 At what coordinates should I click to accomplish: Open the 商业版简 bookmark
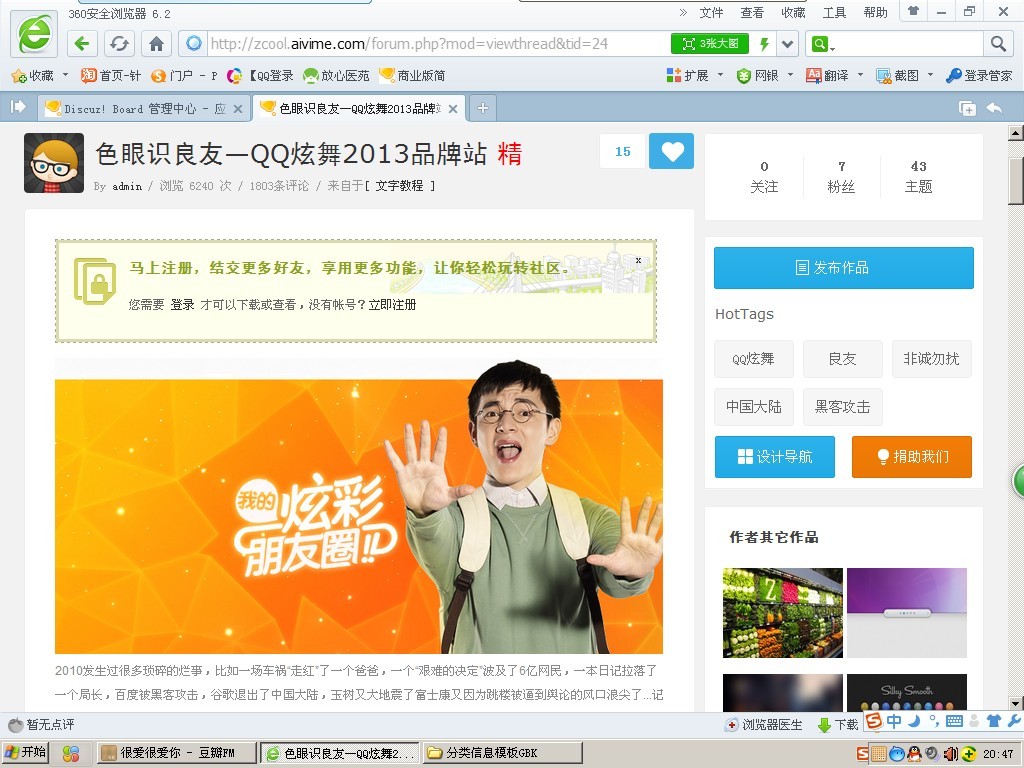[x=412, y=76]
